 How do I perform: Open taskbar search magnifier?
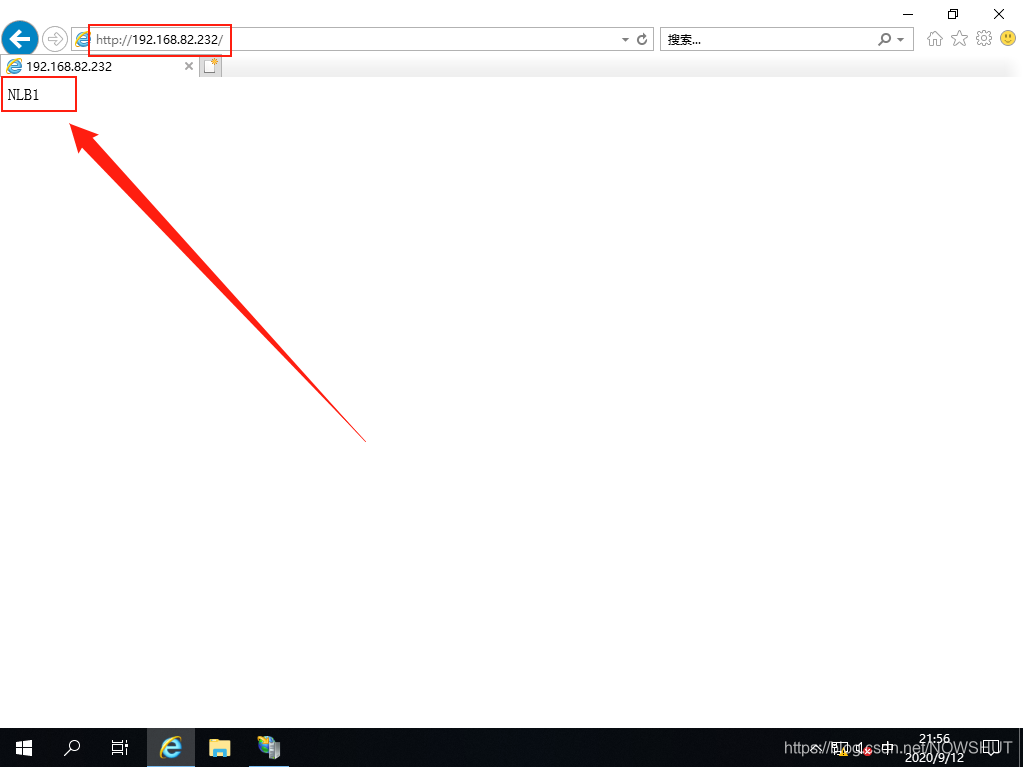72,747
